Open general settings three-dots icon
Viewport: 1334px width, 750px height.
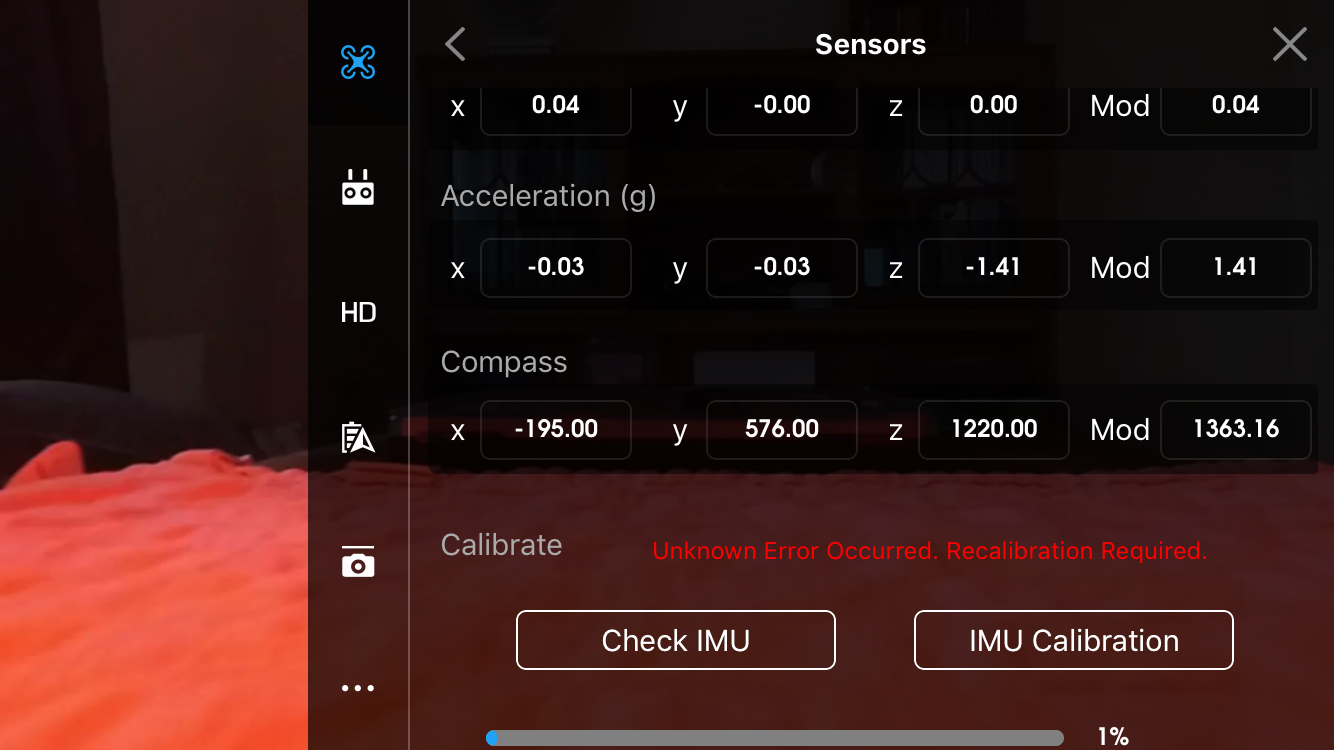(x=357, y=688)
